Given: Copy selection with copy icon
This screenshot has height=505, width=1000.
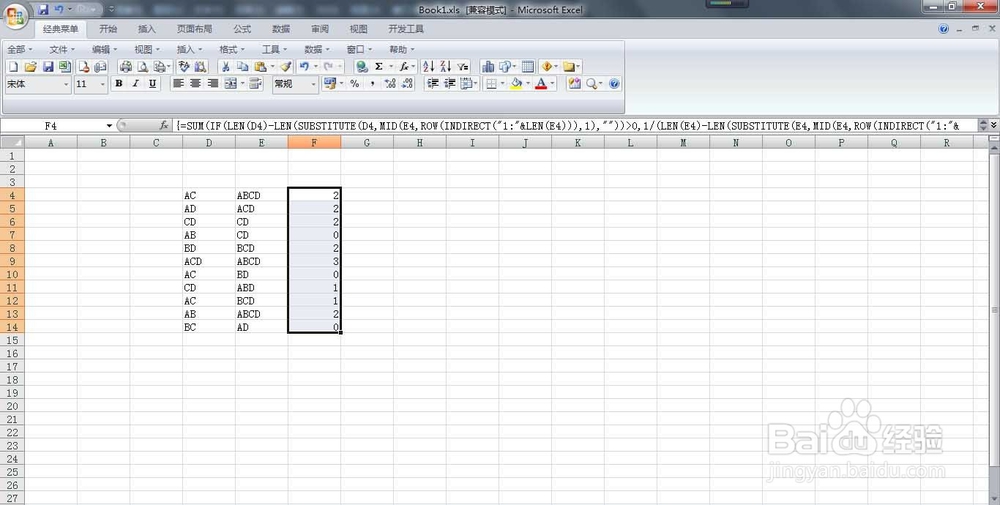Looking at the screenshot, I should [242, 66].
